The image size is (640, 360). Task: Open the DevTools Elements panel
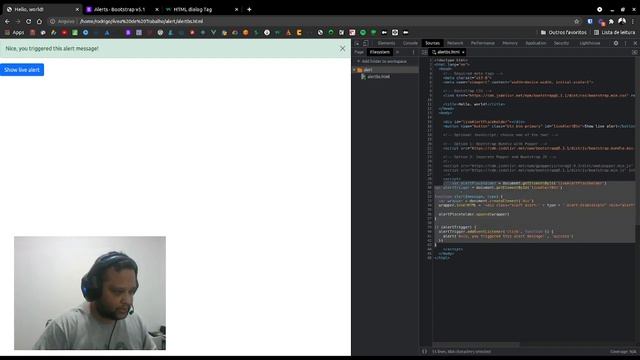click(x=386, y=43)
